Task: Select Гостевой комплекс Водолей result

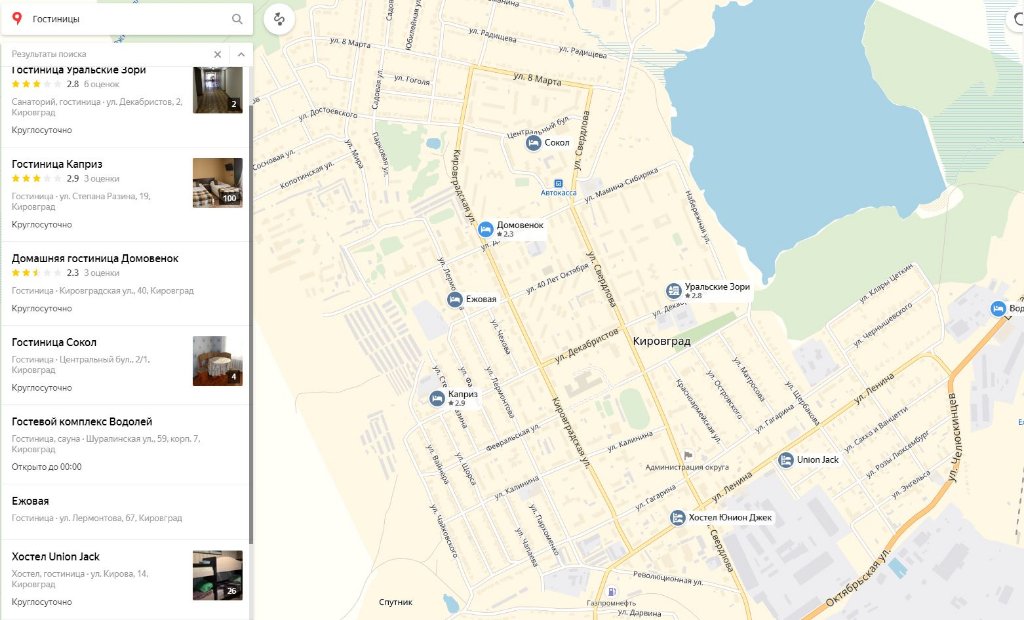Action: tap(82, 422)
